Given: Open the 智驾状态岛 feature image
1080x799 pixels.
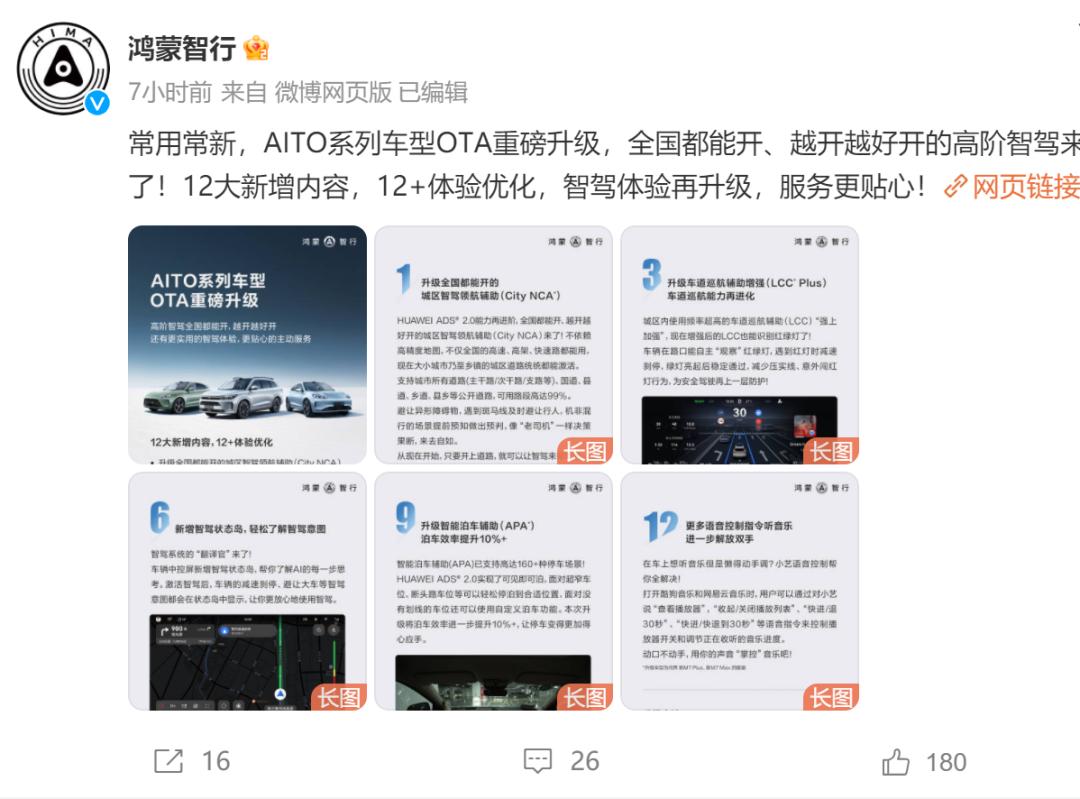Looking at the screenshot, I should [247, 591].
